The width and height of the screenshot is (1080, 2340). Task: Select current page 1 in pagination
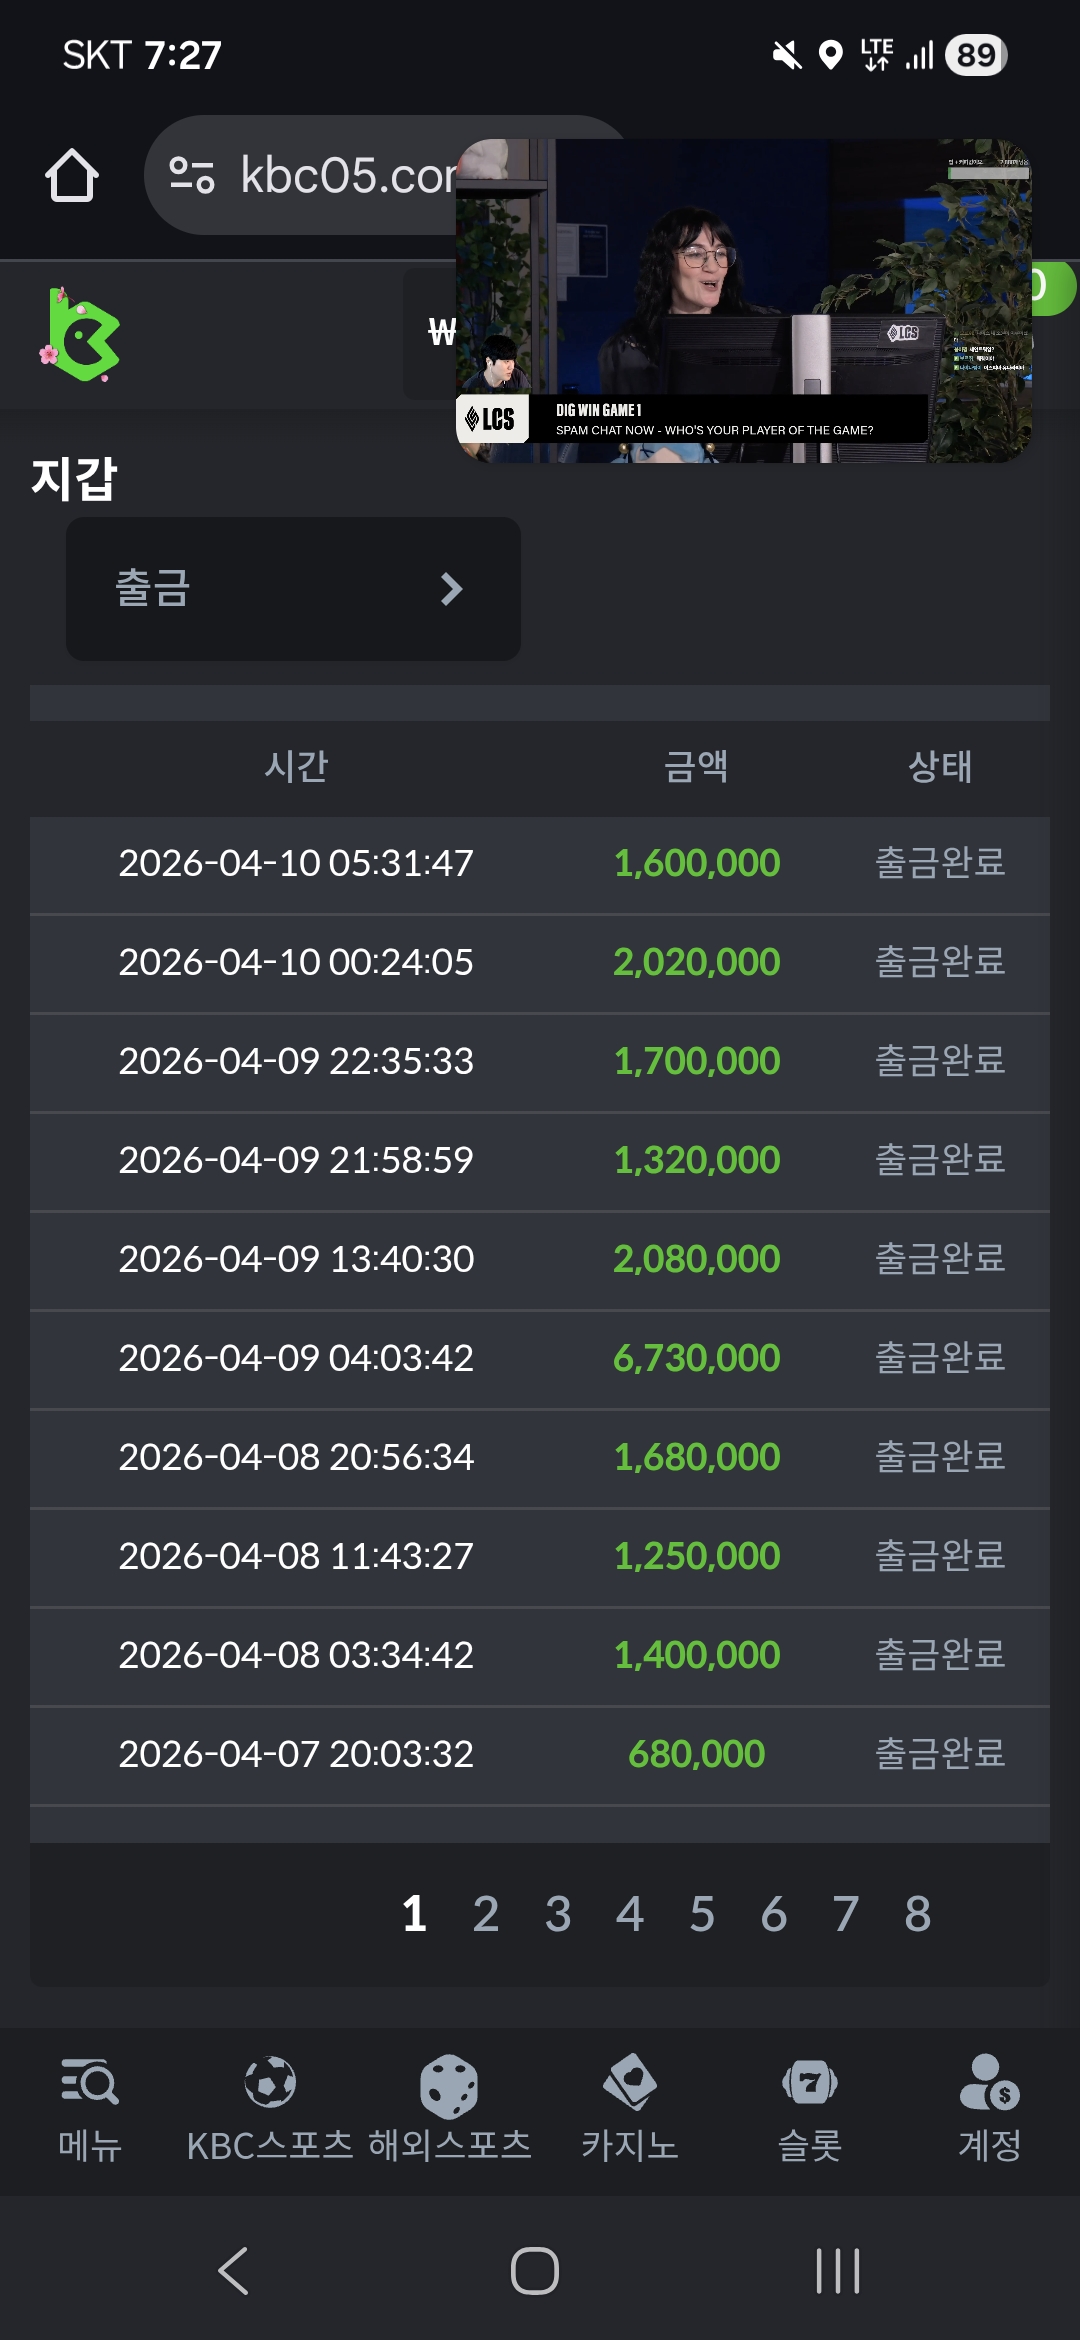pyautogui.click(x=414, y=1914)
